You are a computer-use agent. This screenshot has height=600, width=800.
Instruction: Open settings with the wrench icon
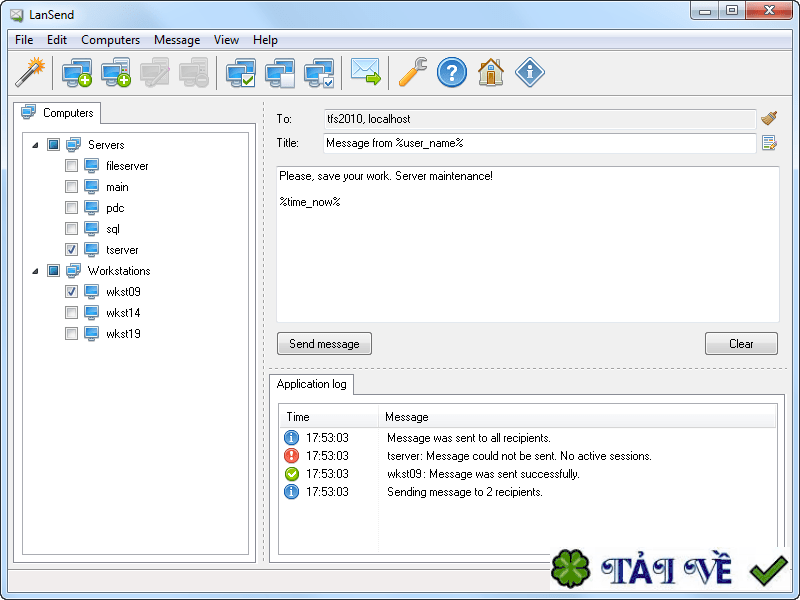click(x=412, y=72)
